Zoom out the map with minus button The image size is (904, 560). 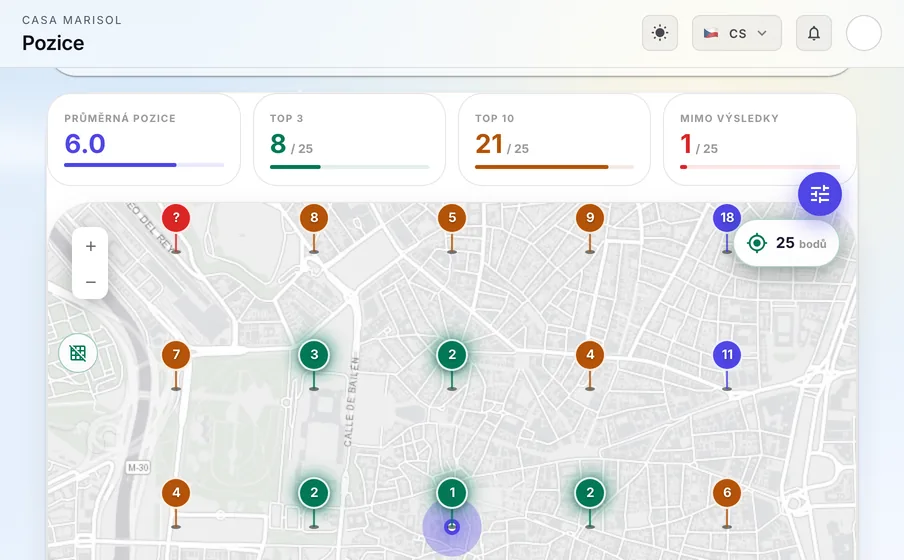(91, 282)
